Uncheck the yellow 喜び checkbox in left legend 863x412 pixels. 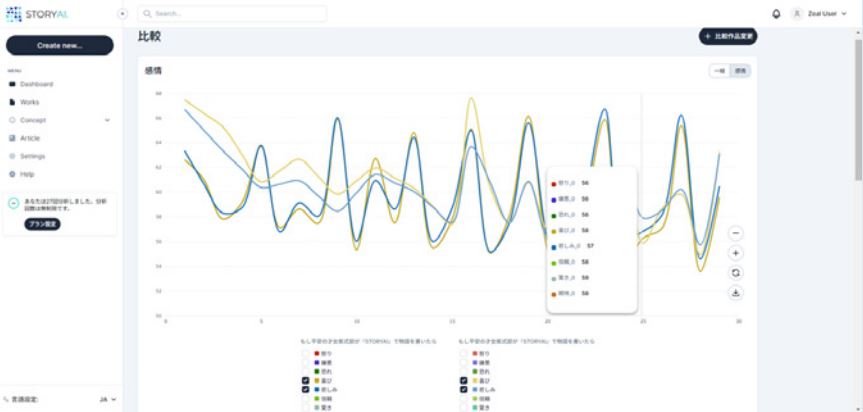[305, 380]
